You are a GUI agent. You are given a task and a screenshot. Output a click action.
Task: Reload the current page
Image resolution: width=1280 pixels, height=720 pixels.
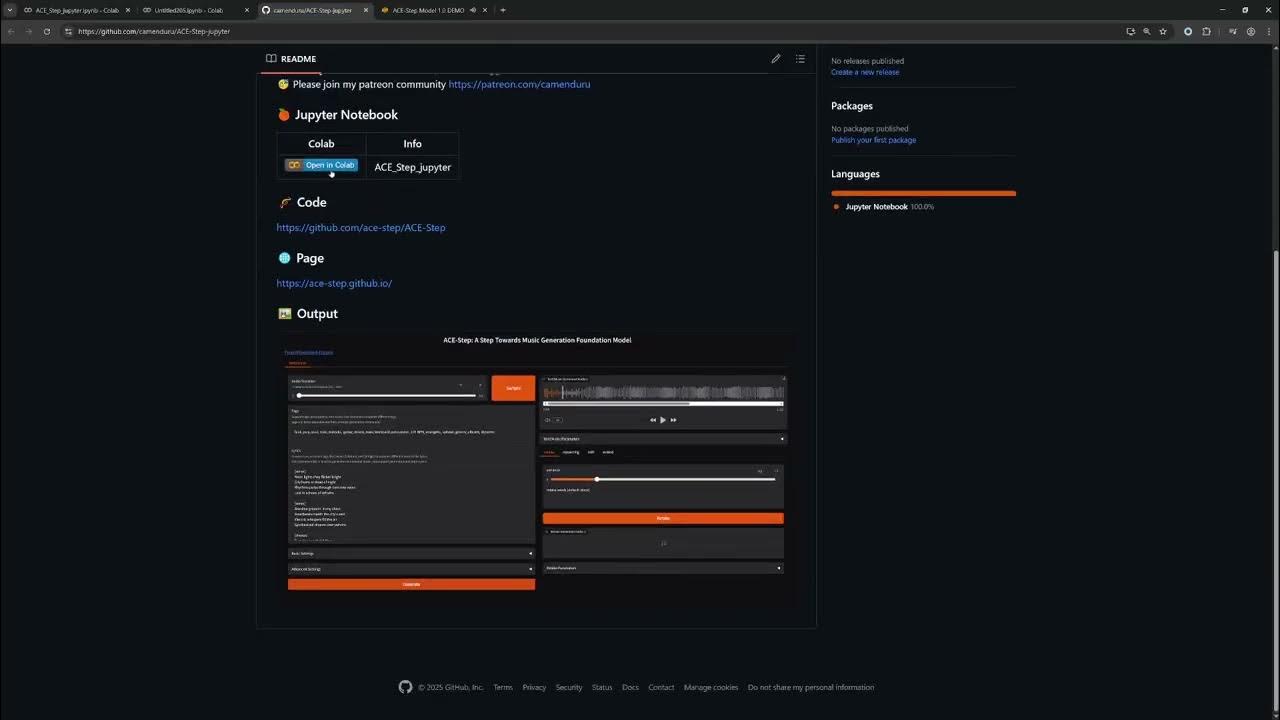(45, 31)
